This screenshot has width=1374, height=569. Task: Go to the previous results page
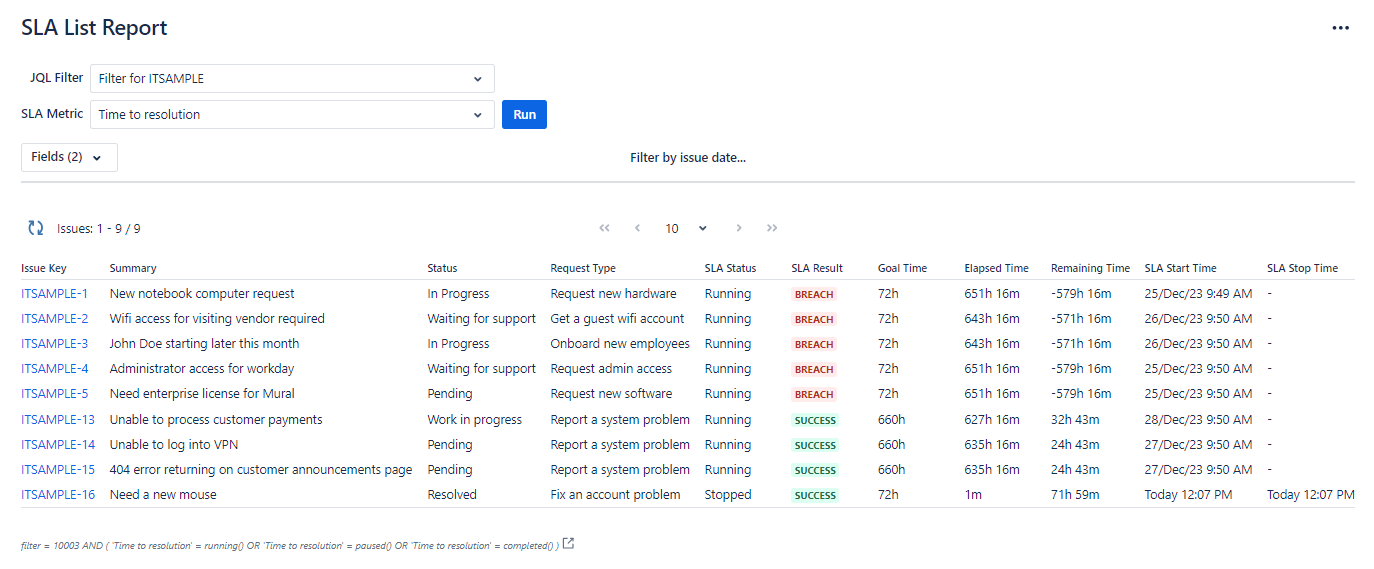tap(637, 228)
